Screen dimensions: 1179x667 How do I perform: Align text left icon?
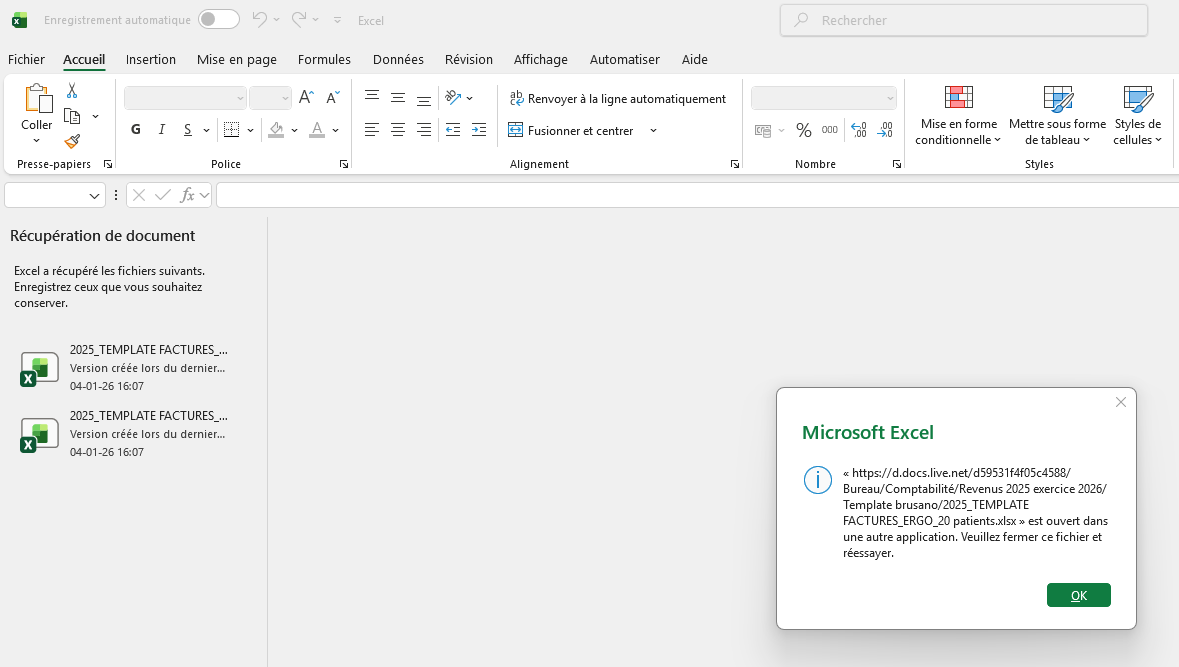(x=372, y=130)
